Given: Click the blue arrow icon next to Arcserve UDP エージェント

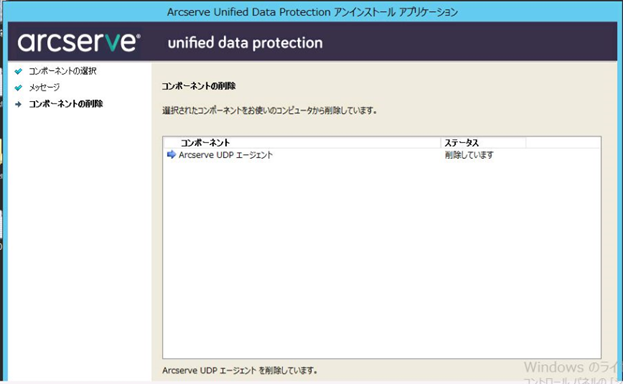Looking at the screenshot, I should (171, 154).
